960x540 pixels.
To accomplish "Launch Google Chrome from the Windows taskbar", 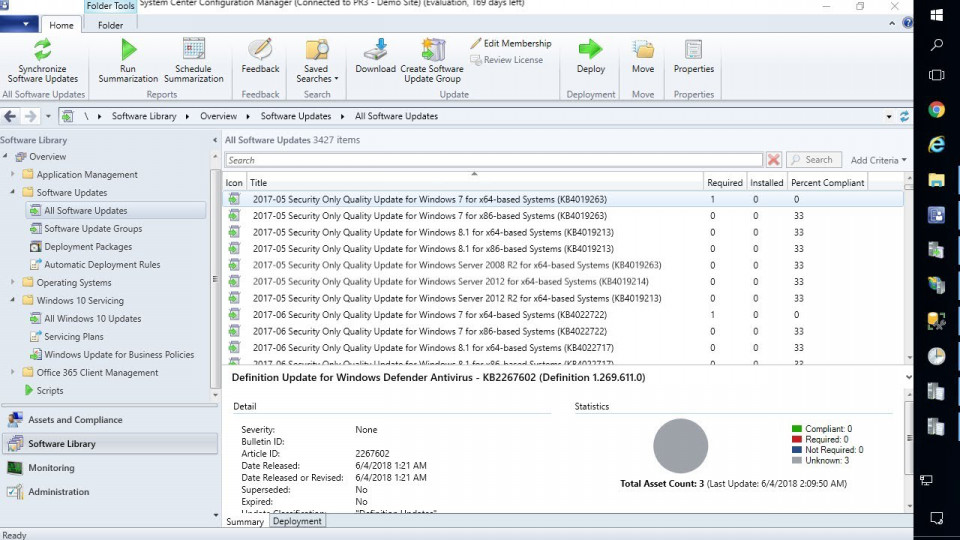I will (936, 110).
